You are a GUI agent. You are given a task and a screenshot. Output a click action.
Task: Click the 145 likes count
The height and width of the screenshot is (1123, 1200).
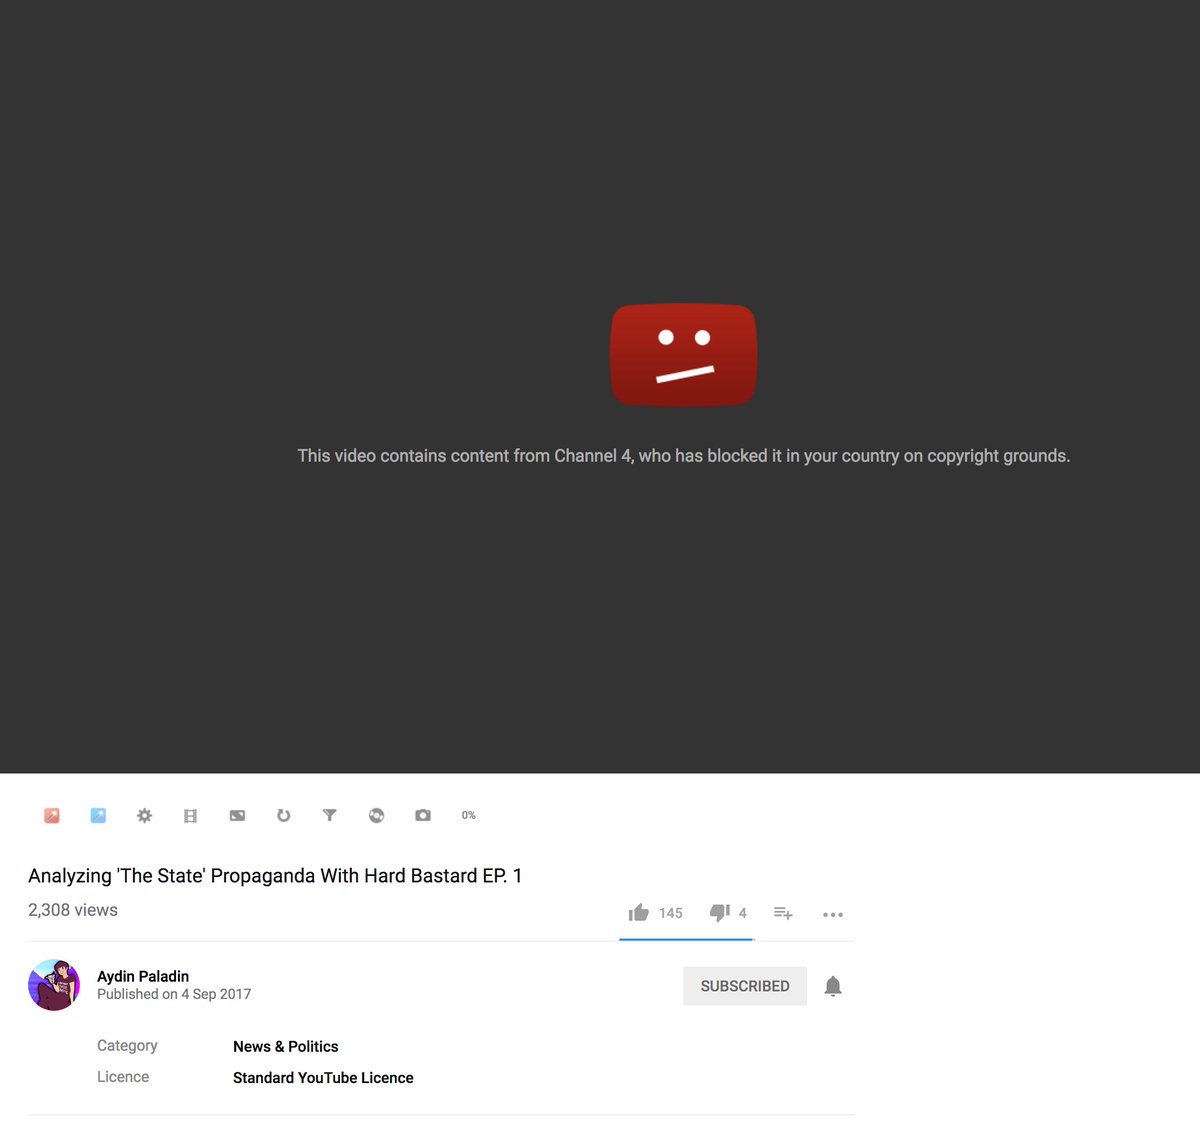coord(671,913)
